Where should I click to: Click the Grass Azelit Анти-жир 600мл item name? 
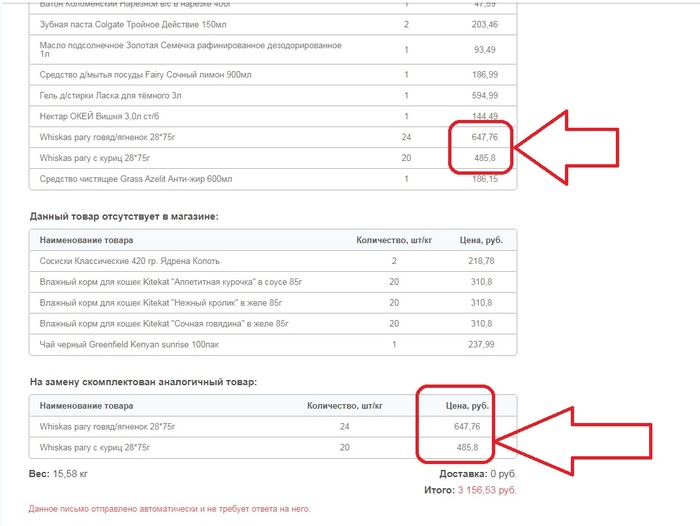(136, 179)
